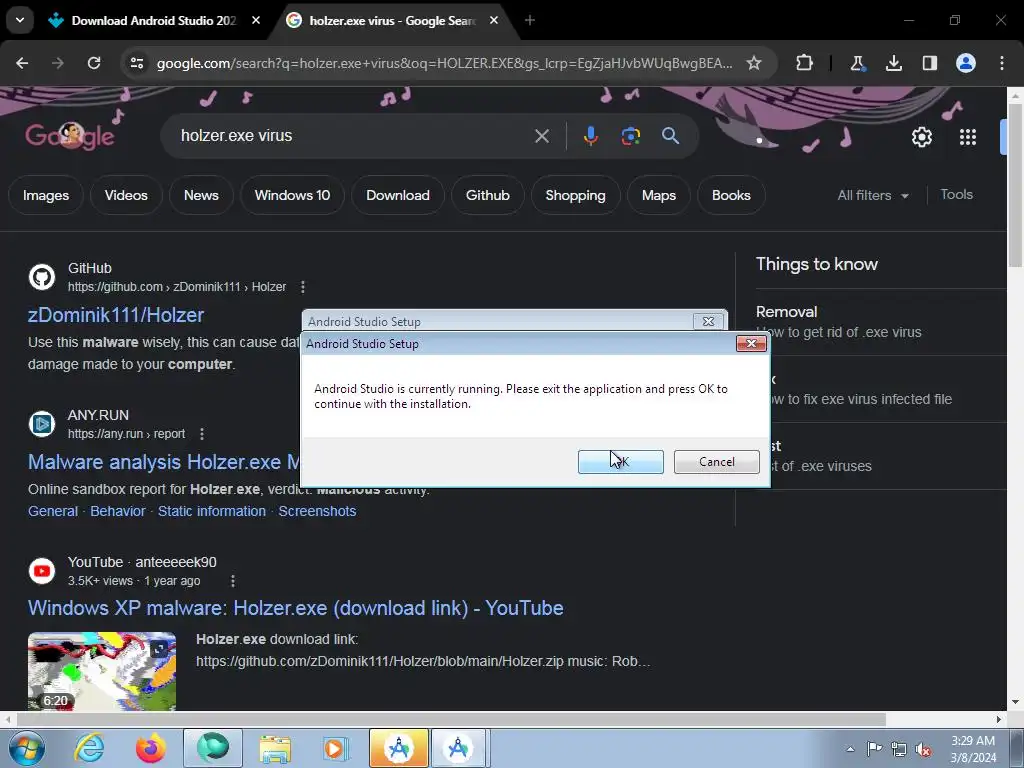The height and width of the screenshot is (768, 1024).
Task: Open zDominik111/Holzer GitHub result
Action: click(116, 315)
